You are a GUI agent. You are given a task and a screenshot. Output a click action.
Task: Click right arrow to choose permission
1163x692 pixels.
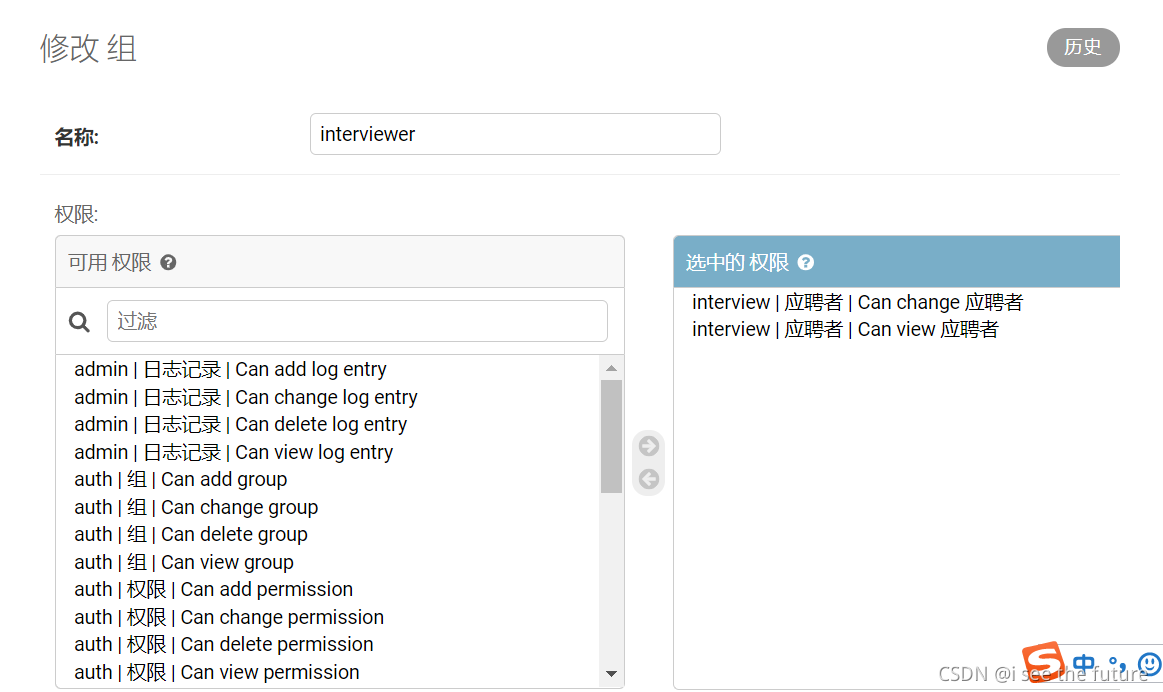click(x=649, y=446)
